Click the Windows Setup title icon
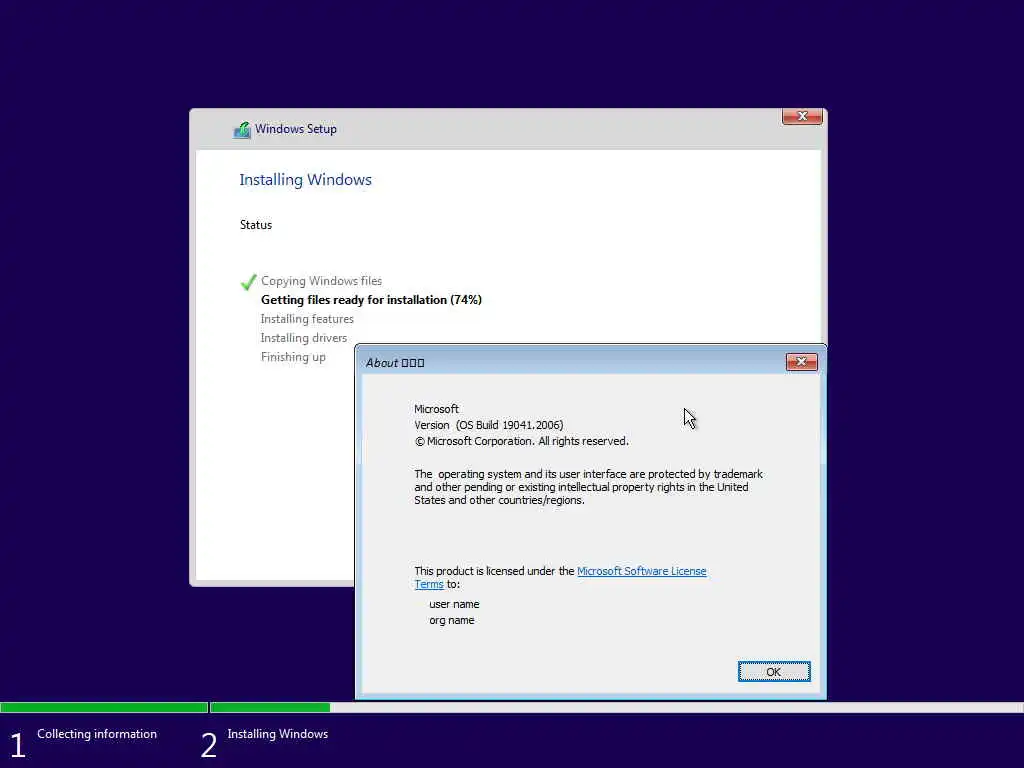This screenshot has width=1024, height=768. coord(242,129)
